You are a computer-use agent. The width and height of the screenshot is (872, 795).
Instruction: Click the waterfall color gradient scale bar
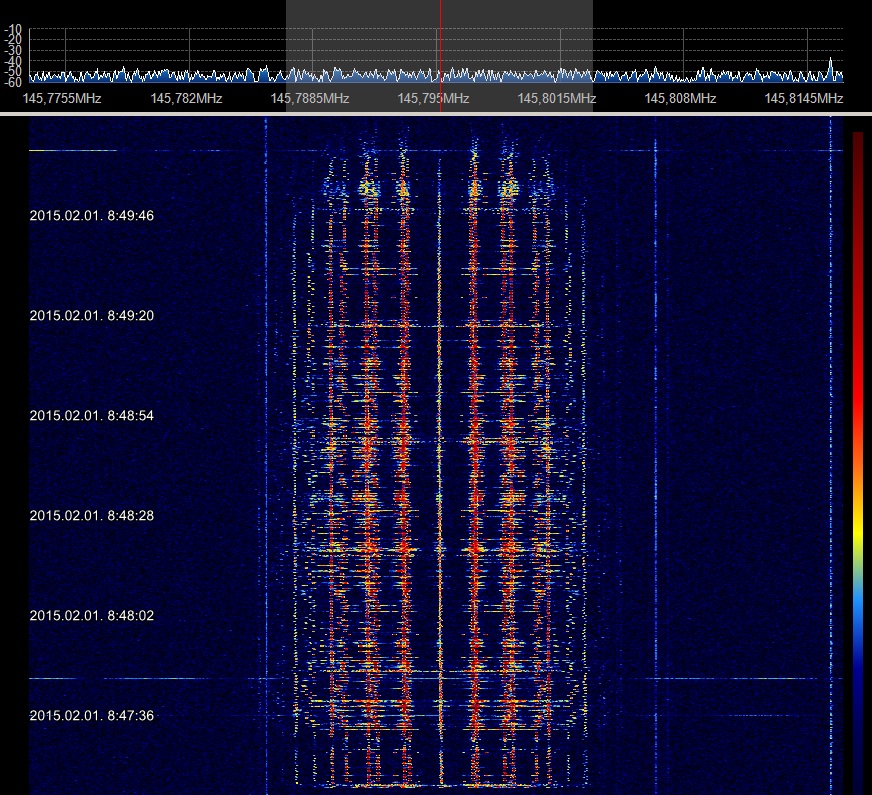(x=858, y=463)
